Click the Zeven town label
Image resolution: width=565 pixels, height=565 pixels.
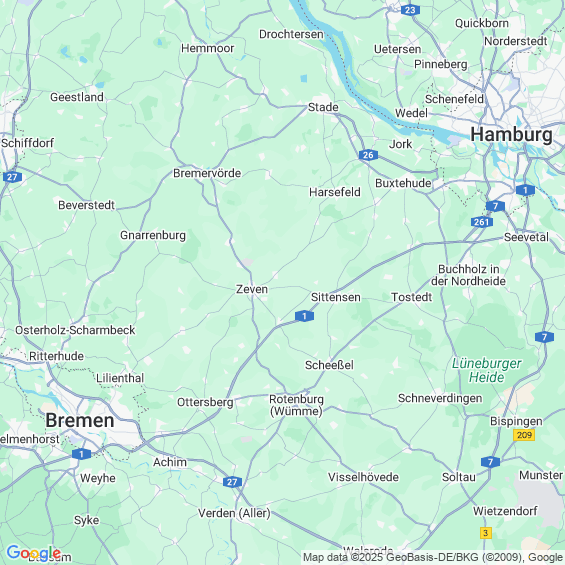point(252,289)
